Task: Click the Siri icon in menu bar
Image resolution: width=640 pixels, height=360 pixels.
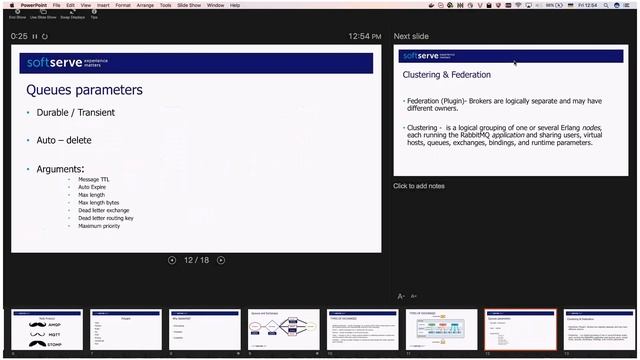Action: click(x=617, y=5)
